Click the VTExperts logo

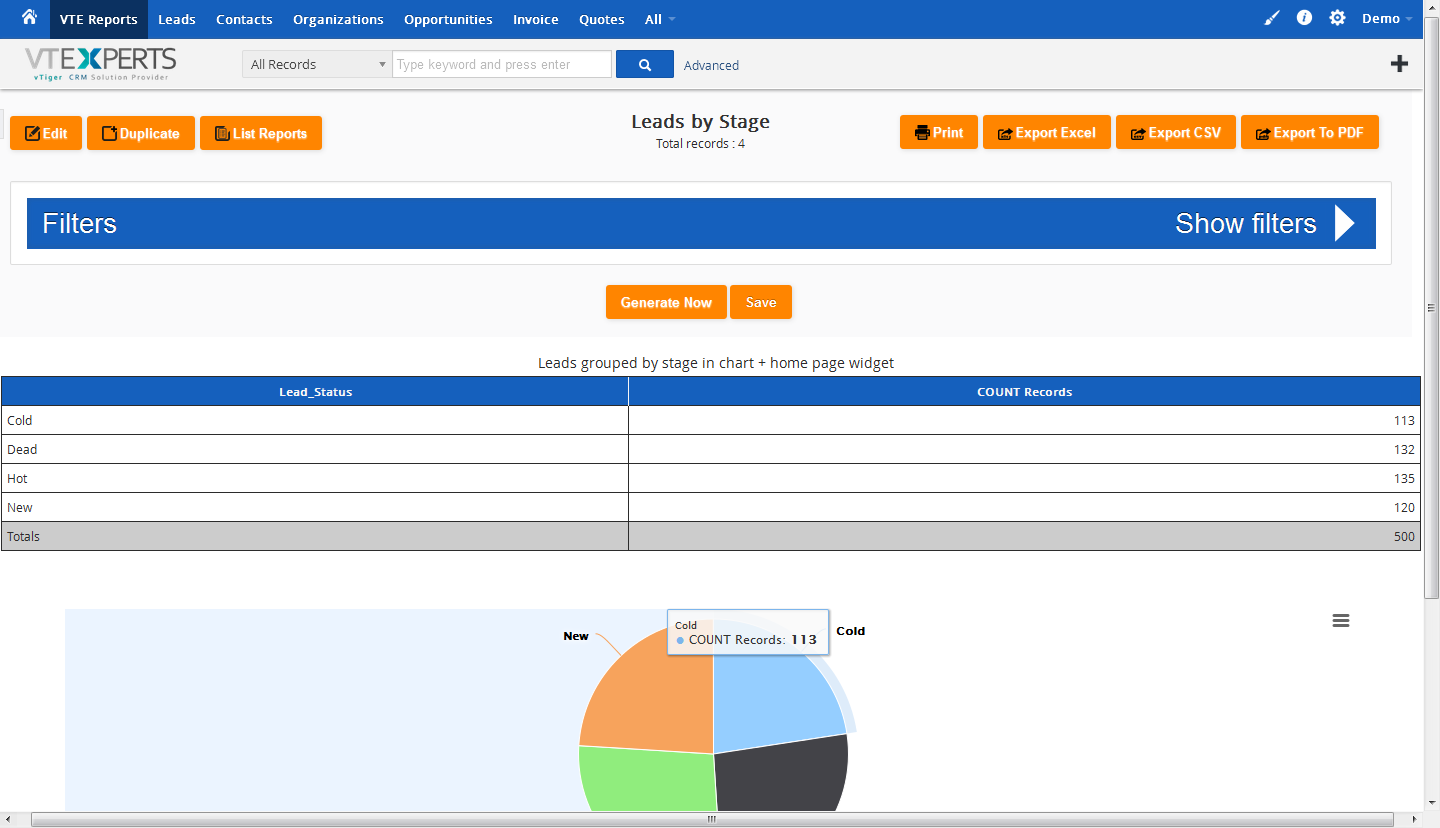(100, 63)
